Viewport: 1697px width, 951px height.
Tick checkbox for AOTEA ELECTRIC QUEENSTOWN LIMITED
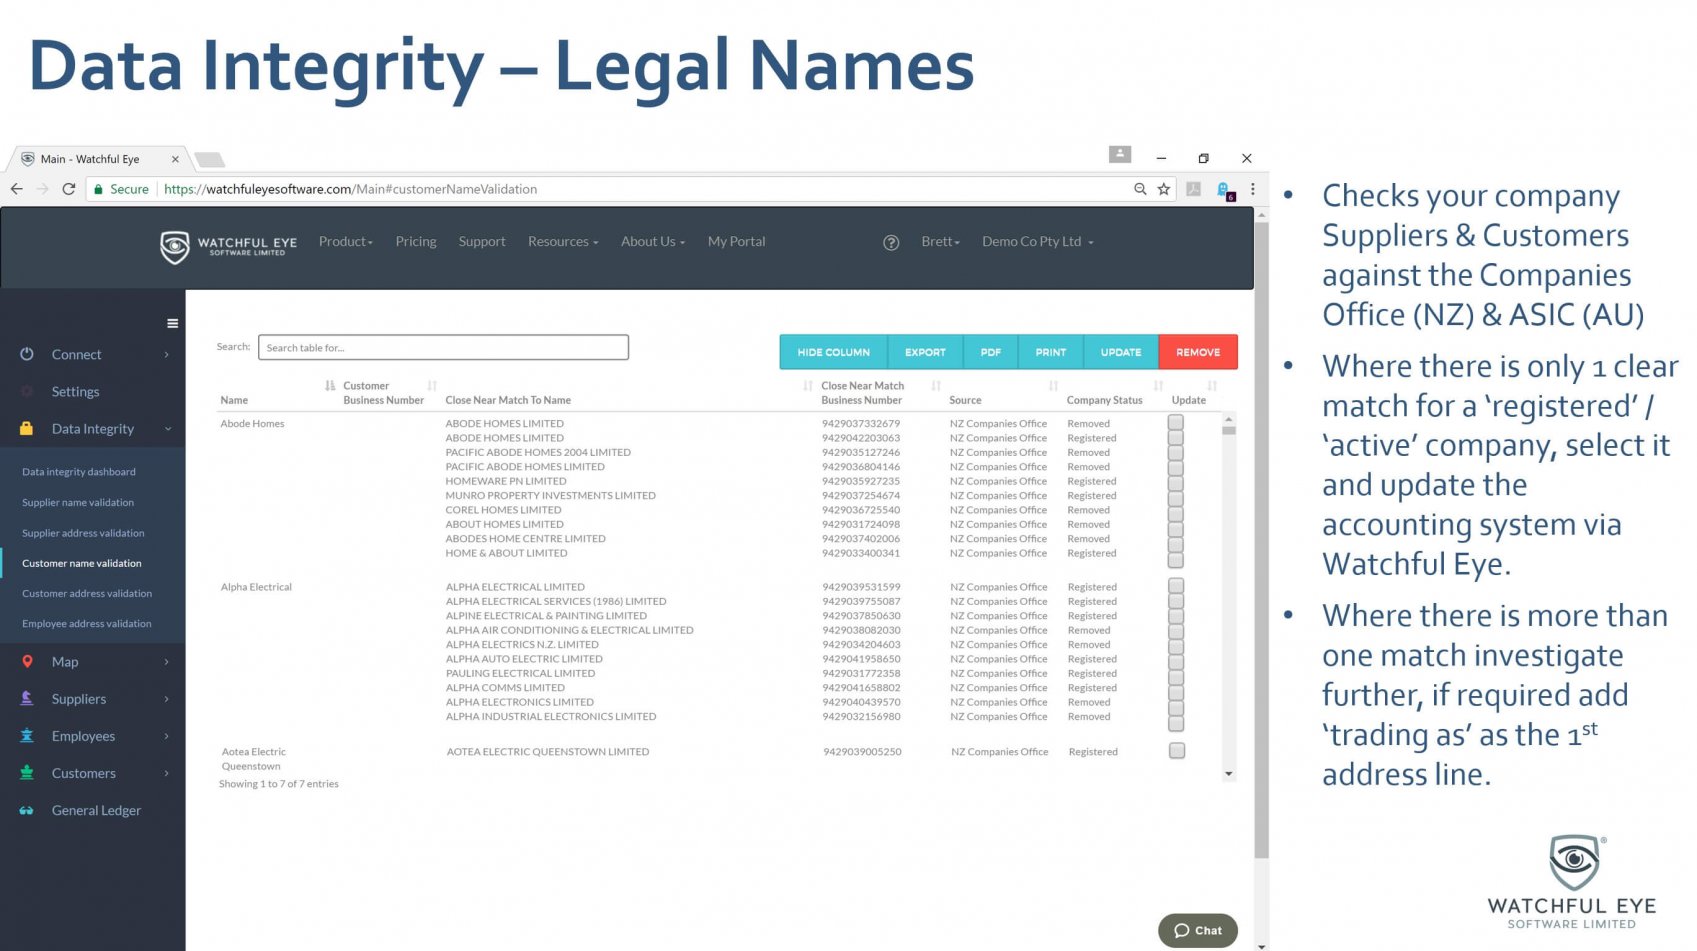click(x=1177, y=751)
